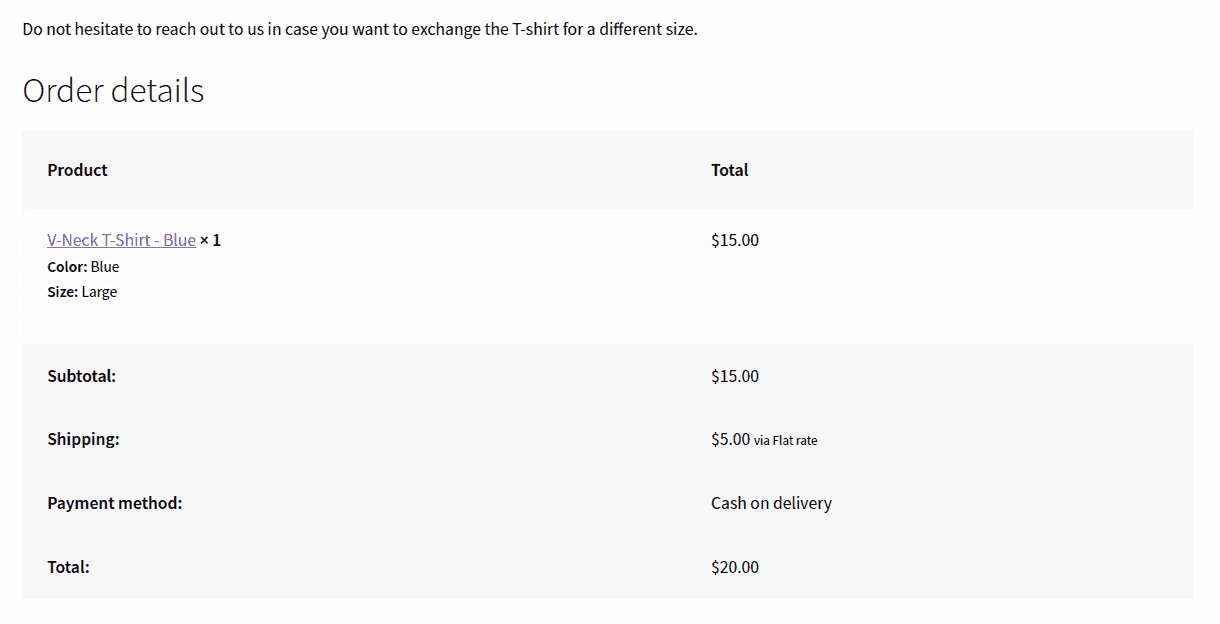This screenshot has width=1220, height=624.
Task: Click the Size: Large attribute text
Action: [82, 292]
